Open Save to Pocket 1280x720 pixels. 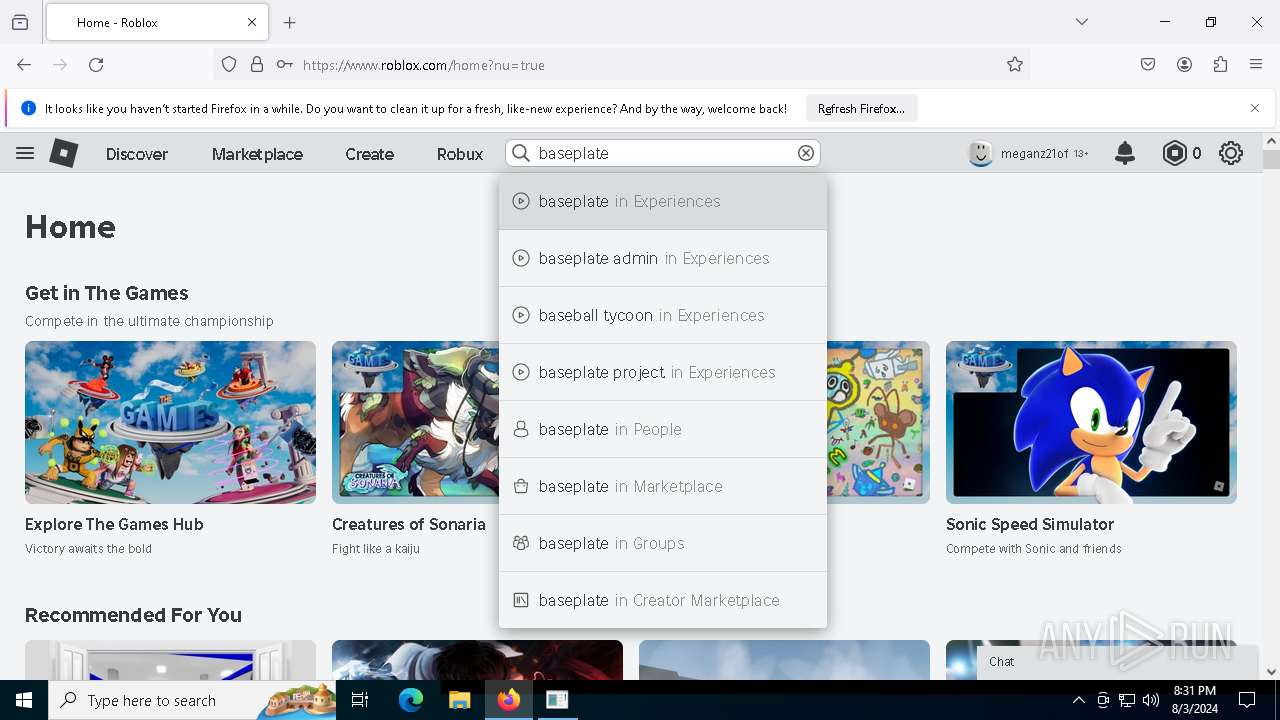[x=1148, y=65]
